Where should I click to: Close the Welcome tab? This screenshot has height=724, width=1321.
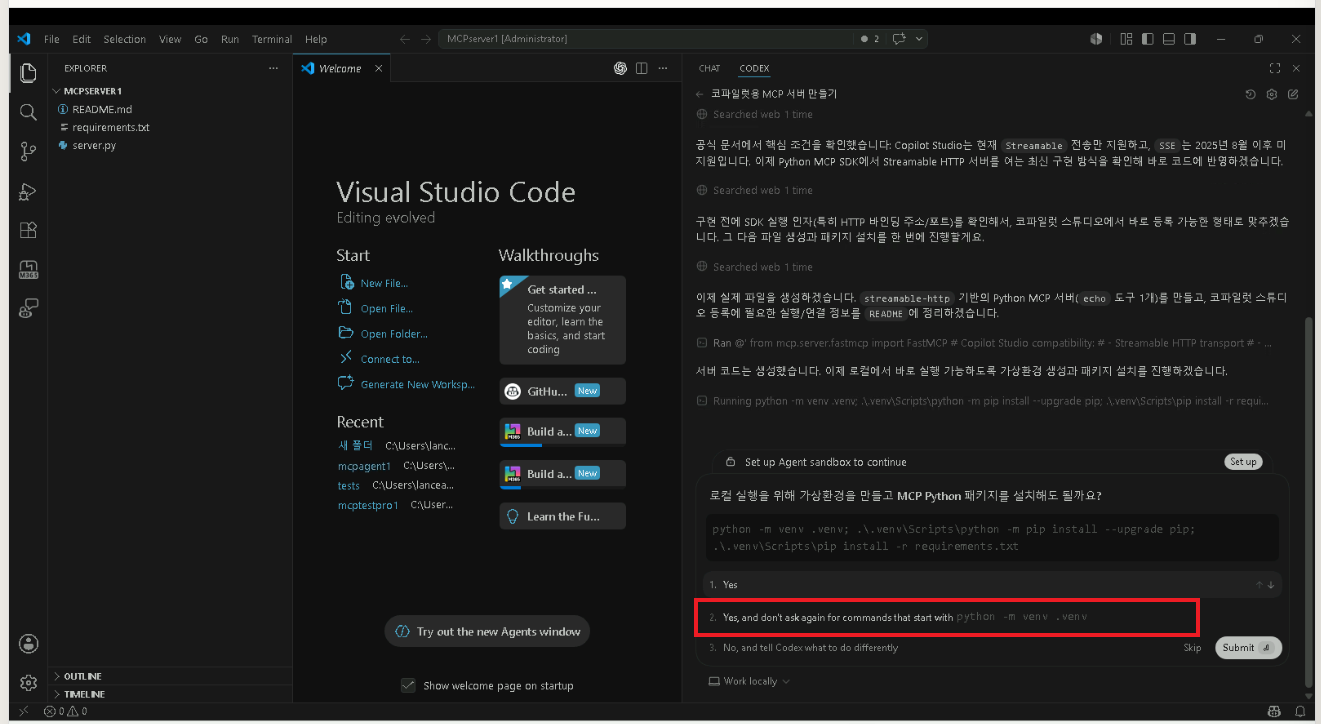[x=378, y=68]
